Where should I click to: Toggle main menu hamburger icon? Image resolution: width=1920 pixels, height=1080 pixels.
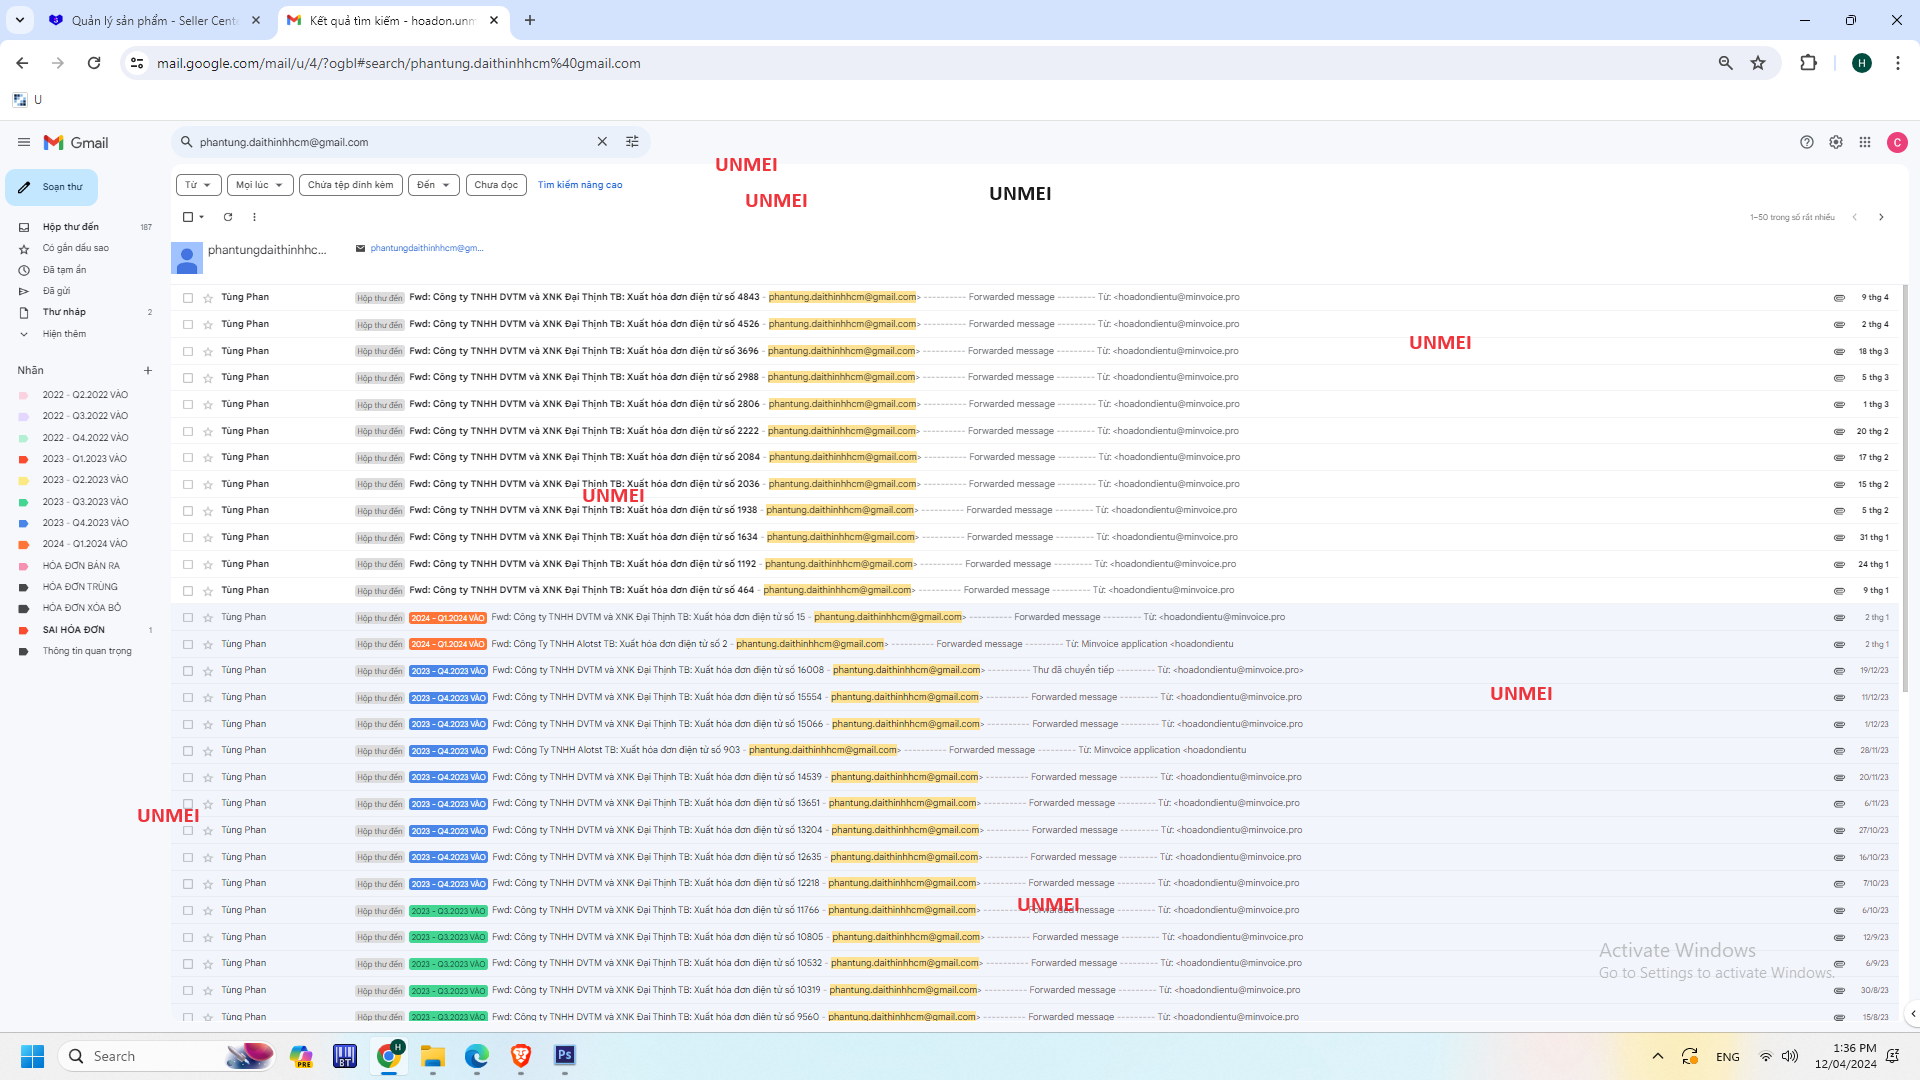tap(23, 142)
